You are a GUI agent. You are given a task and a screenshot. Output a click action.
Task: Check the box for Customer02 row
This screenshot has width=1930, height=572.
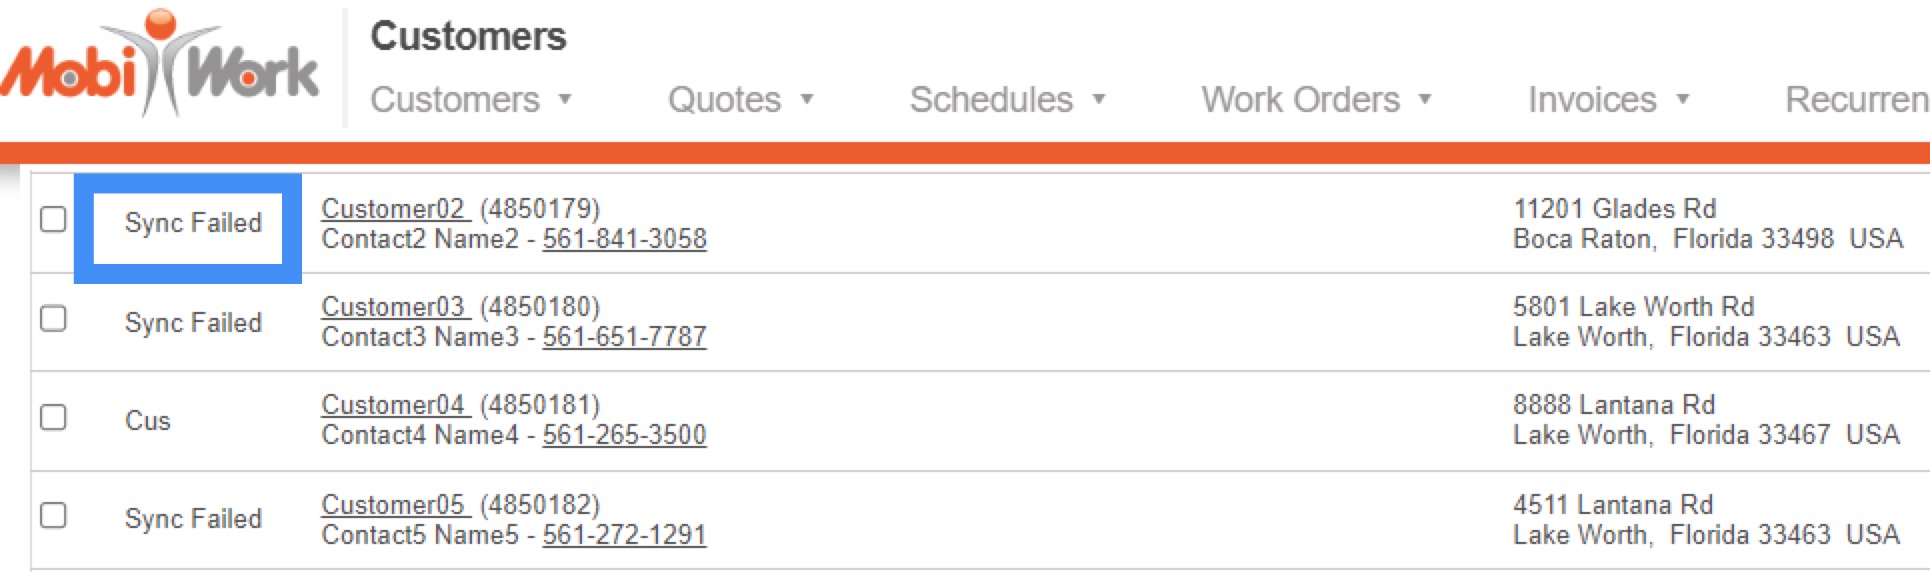point(53,219)
